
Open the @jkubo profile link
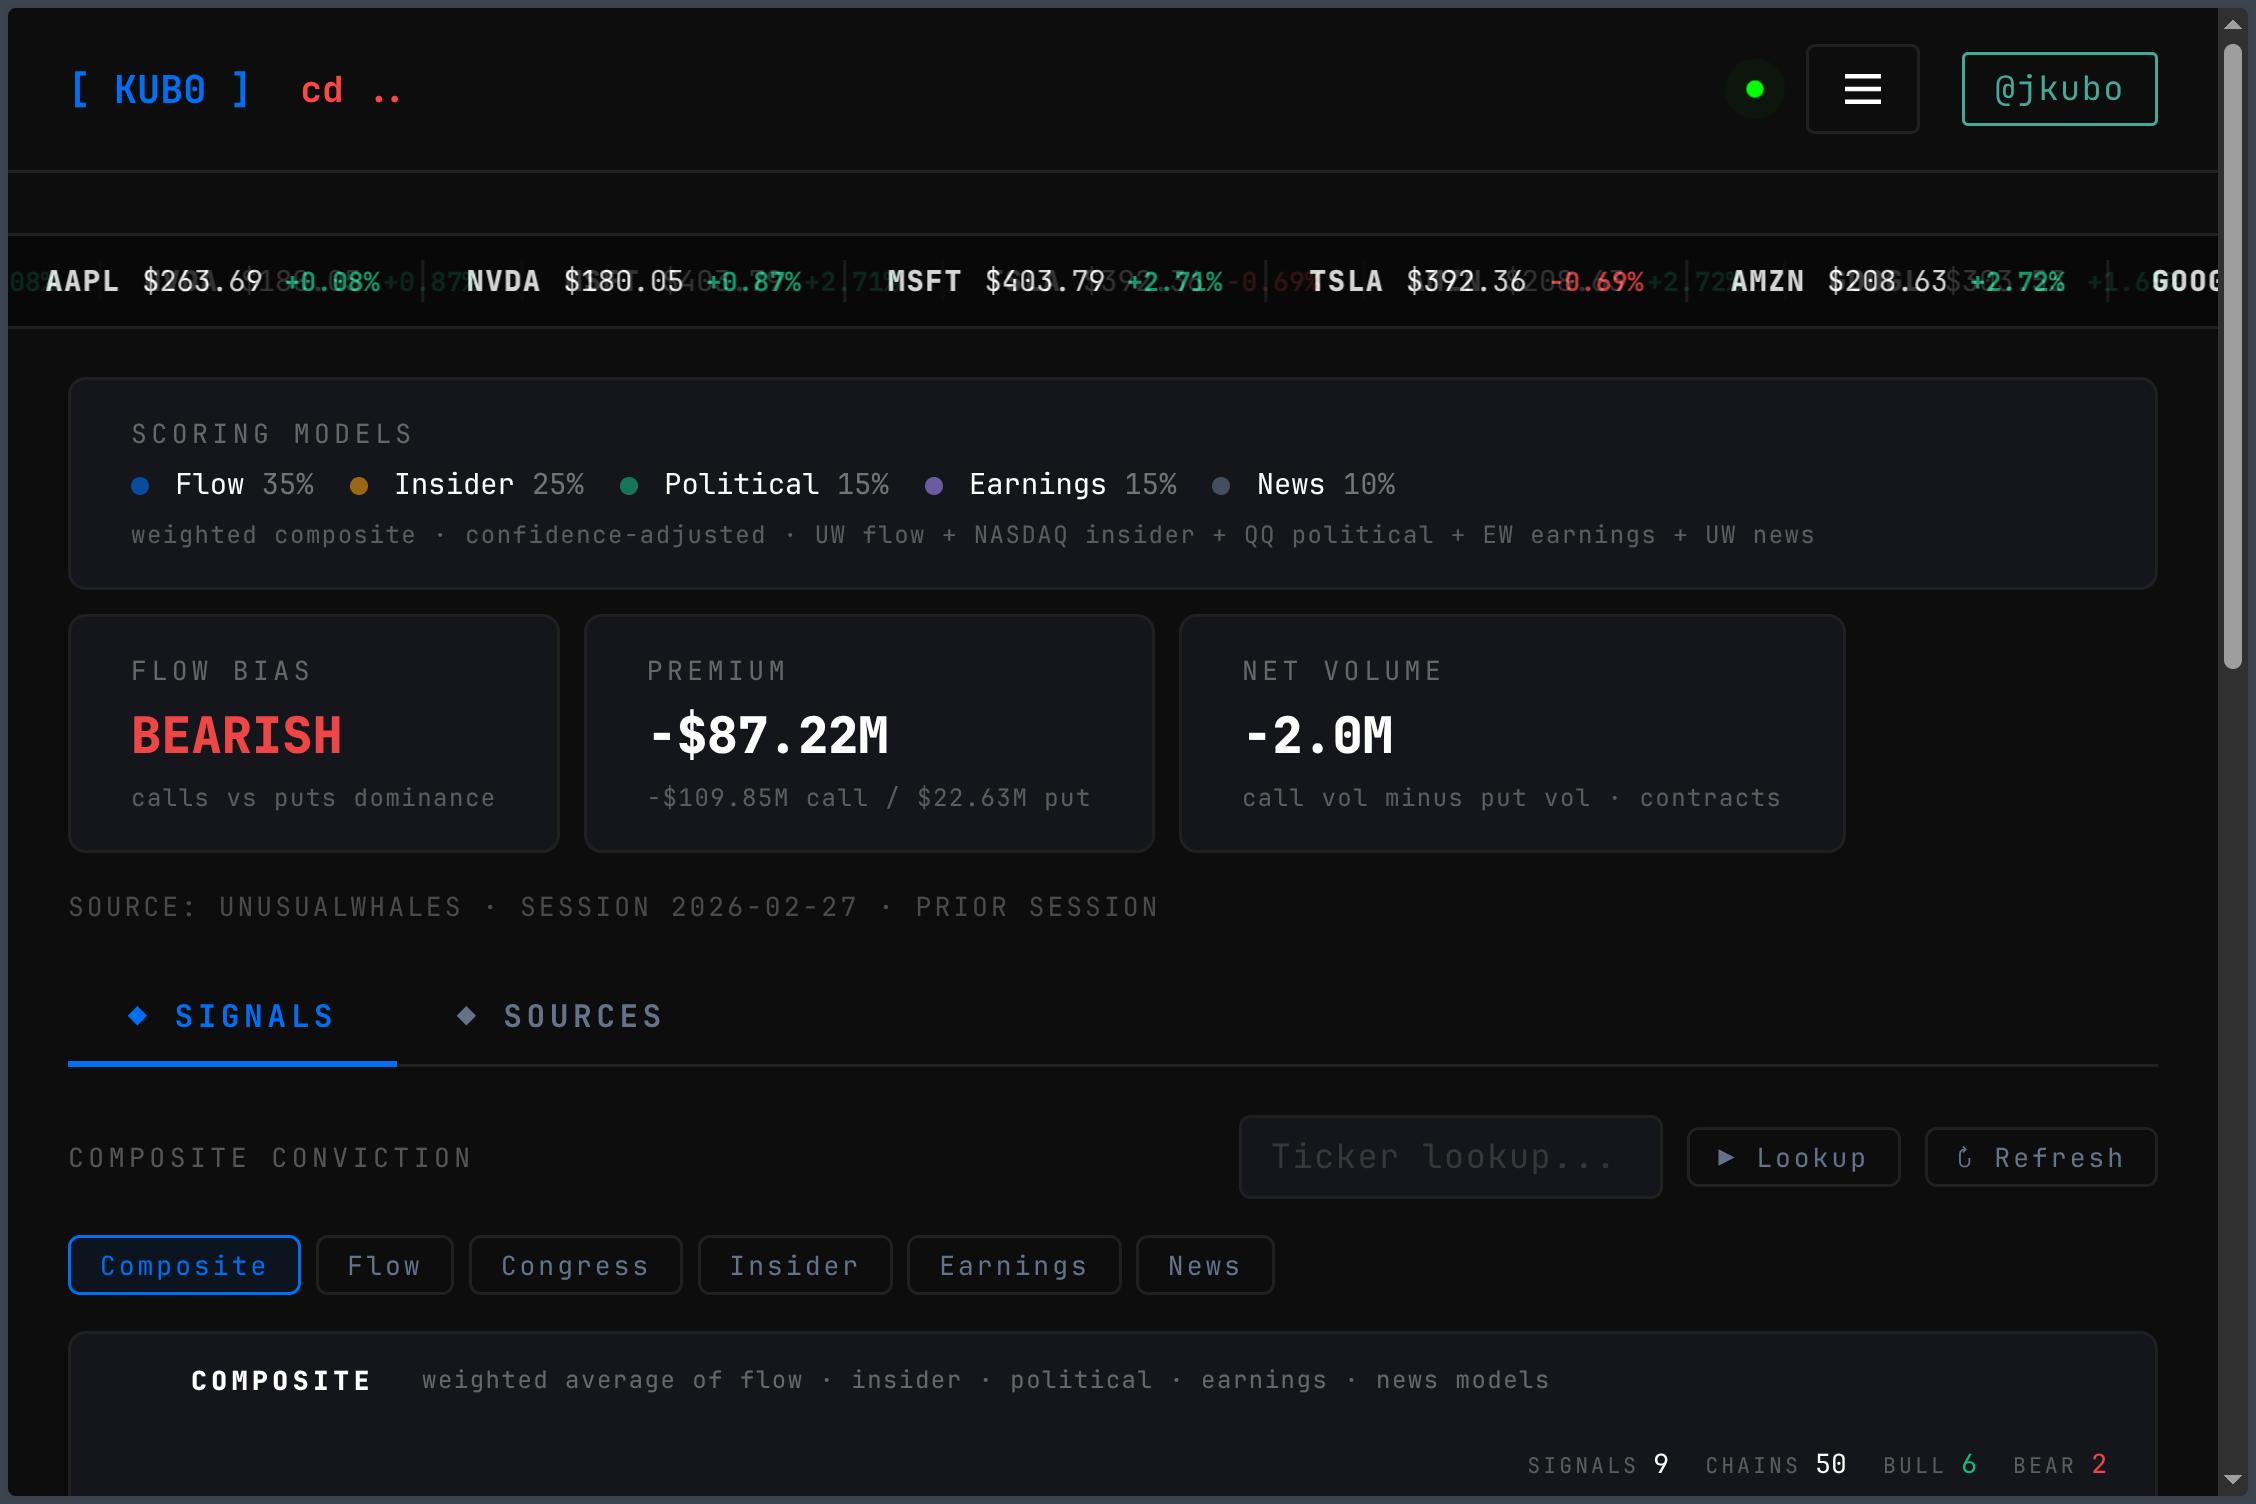pos(2058,89)
